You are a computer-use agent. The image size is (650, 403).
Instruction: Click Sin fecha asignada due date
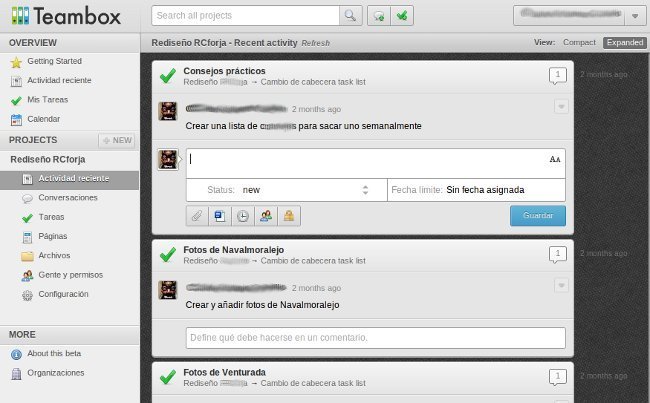(485, 190)
